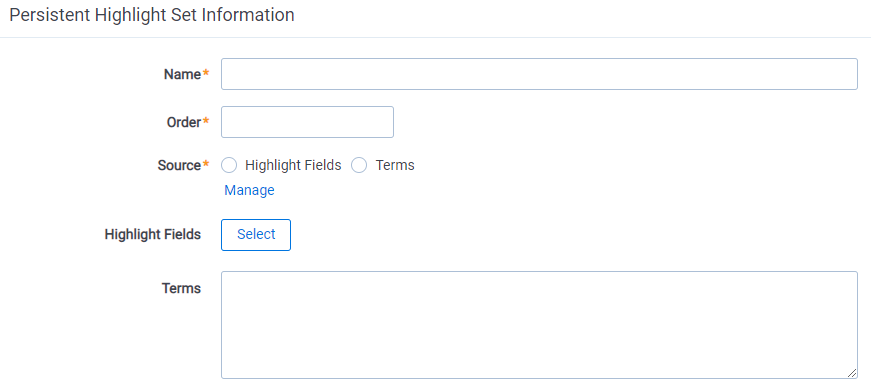871x390 pixels.
Task: Click the Select button for Highlight Fields
Action: tap(256, 234)
